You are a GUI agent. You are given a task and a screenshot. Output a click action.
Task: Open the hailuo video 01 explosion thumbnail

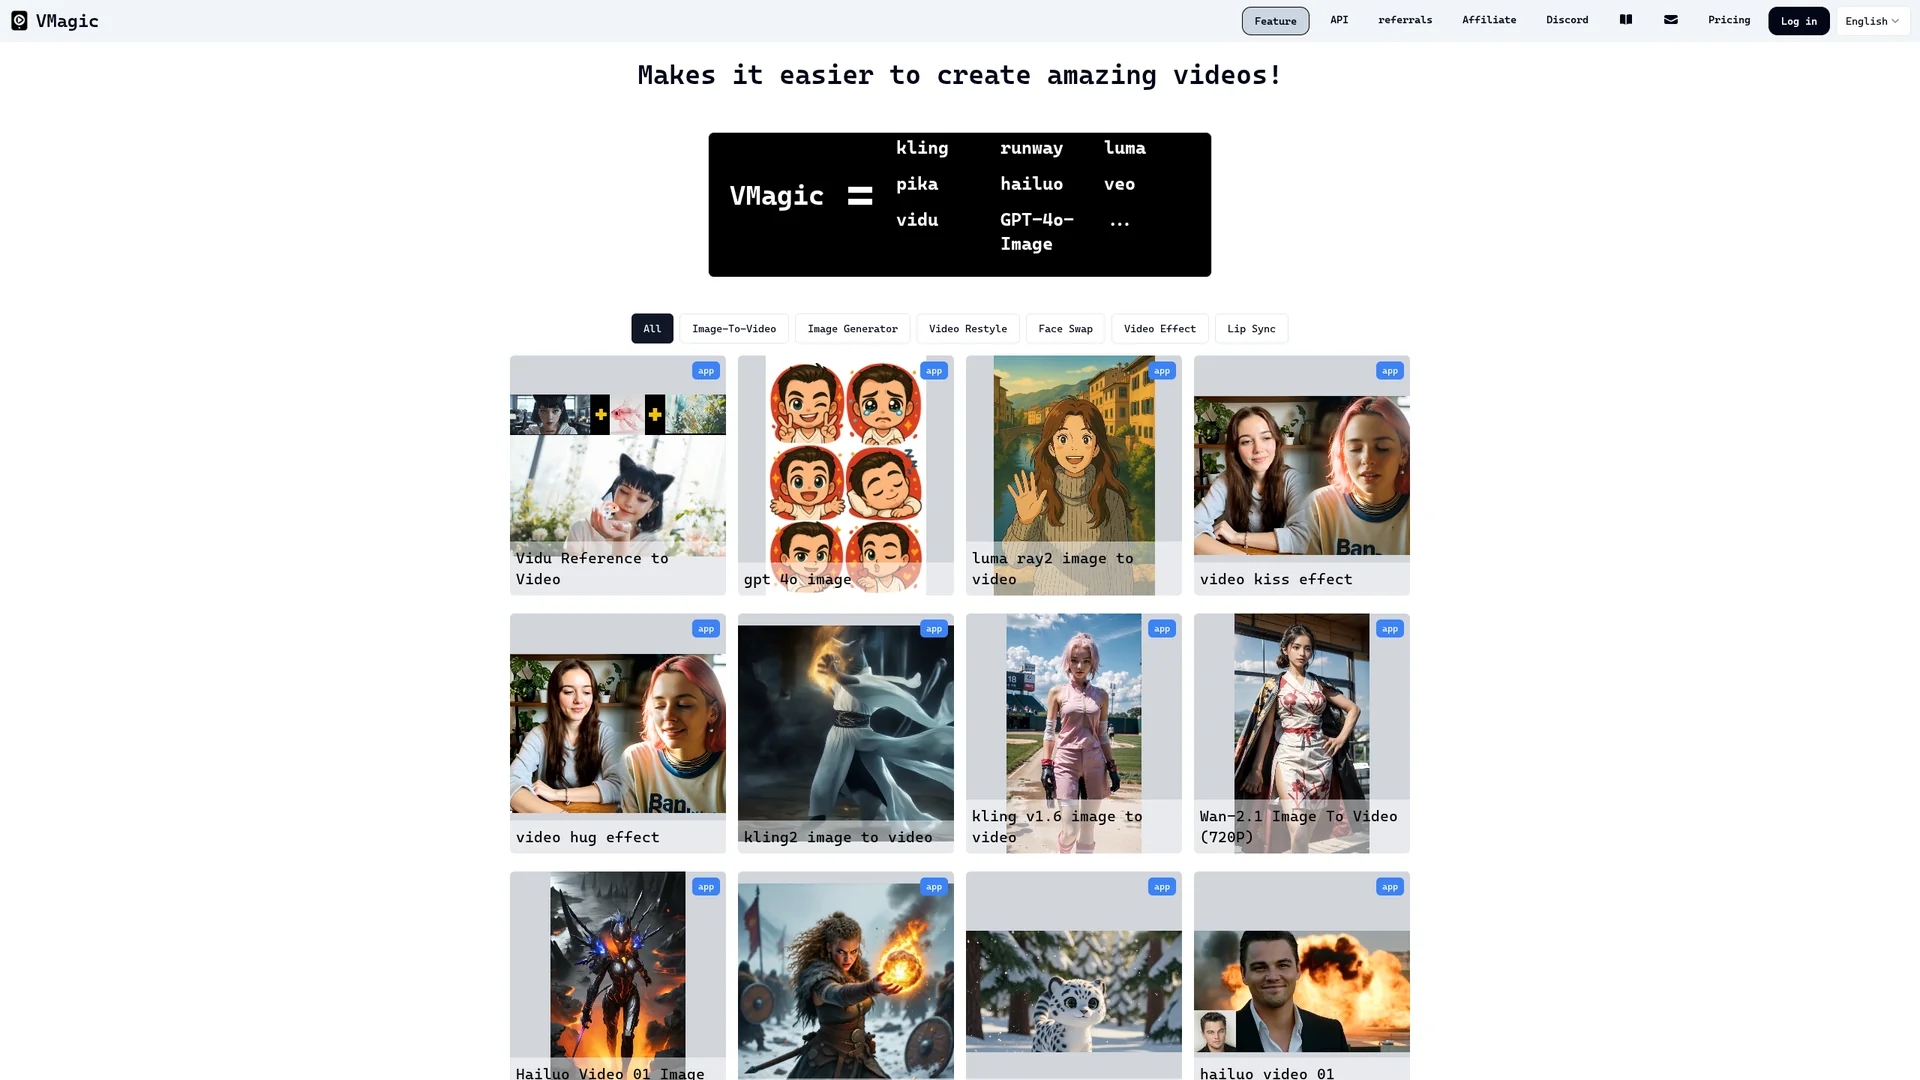1302,976
